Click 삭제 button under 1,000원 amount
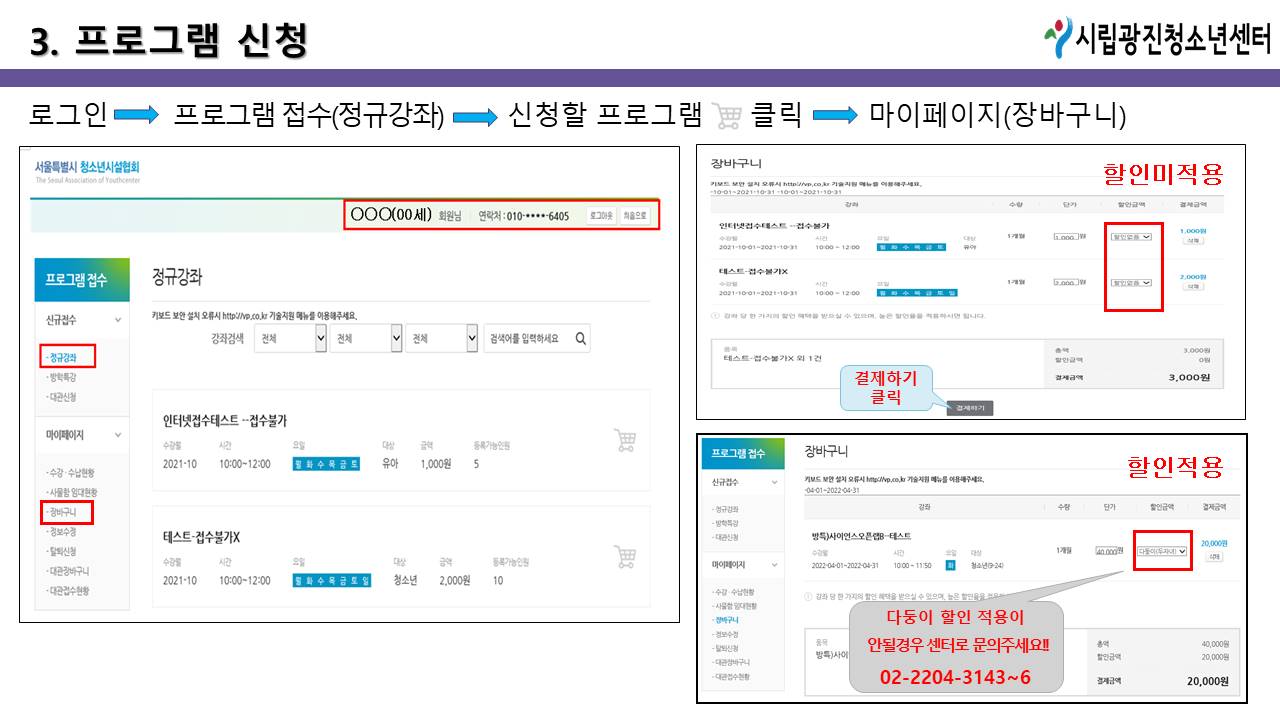 [x=1193, y=241]
